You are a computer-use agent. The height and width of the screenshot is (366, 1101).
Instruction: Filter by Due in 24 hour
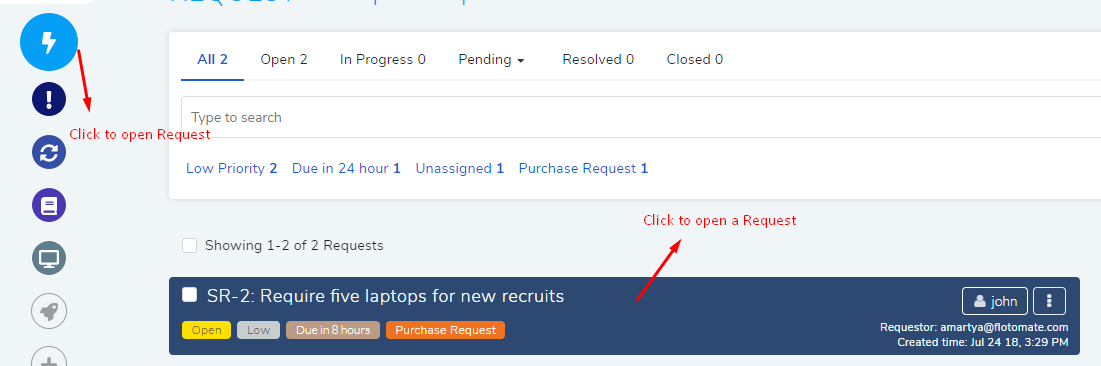346,169
